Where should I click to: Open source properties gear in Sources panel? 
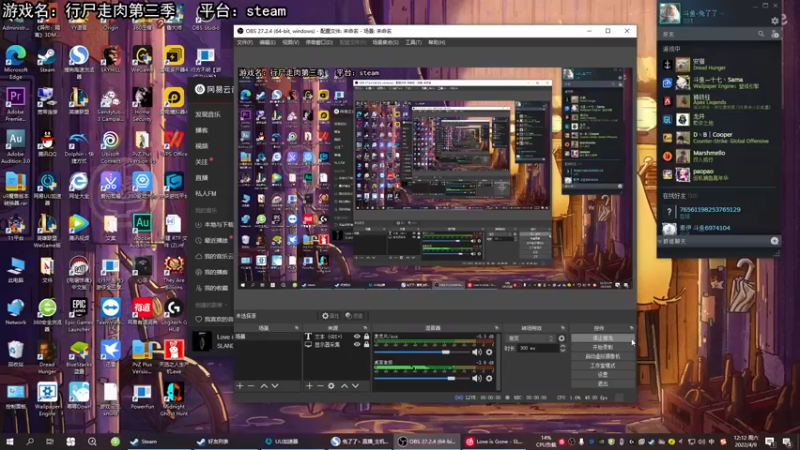point(331,386)
